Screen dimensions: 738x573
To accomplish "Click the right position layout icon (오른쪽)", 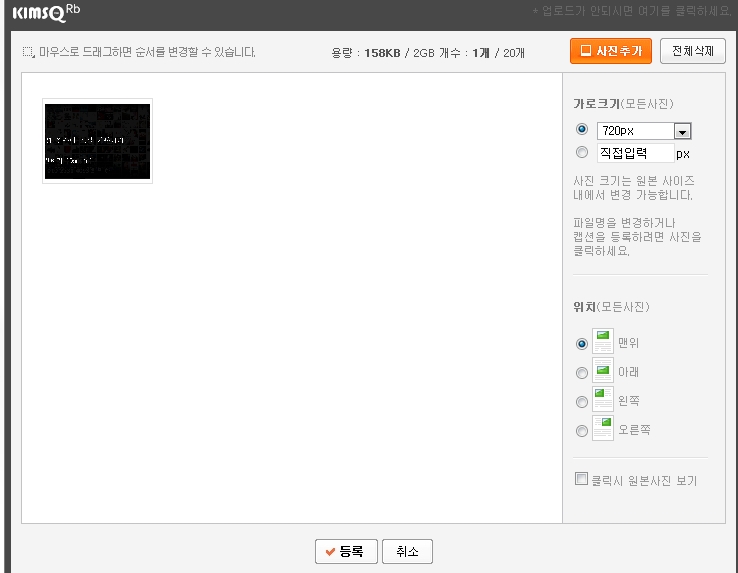I will click(x=603, y=429).
